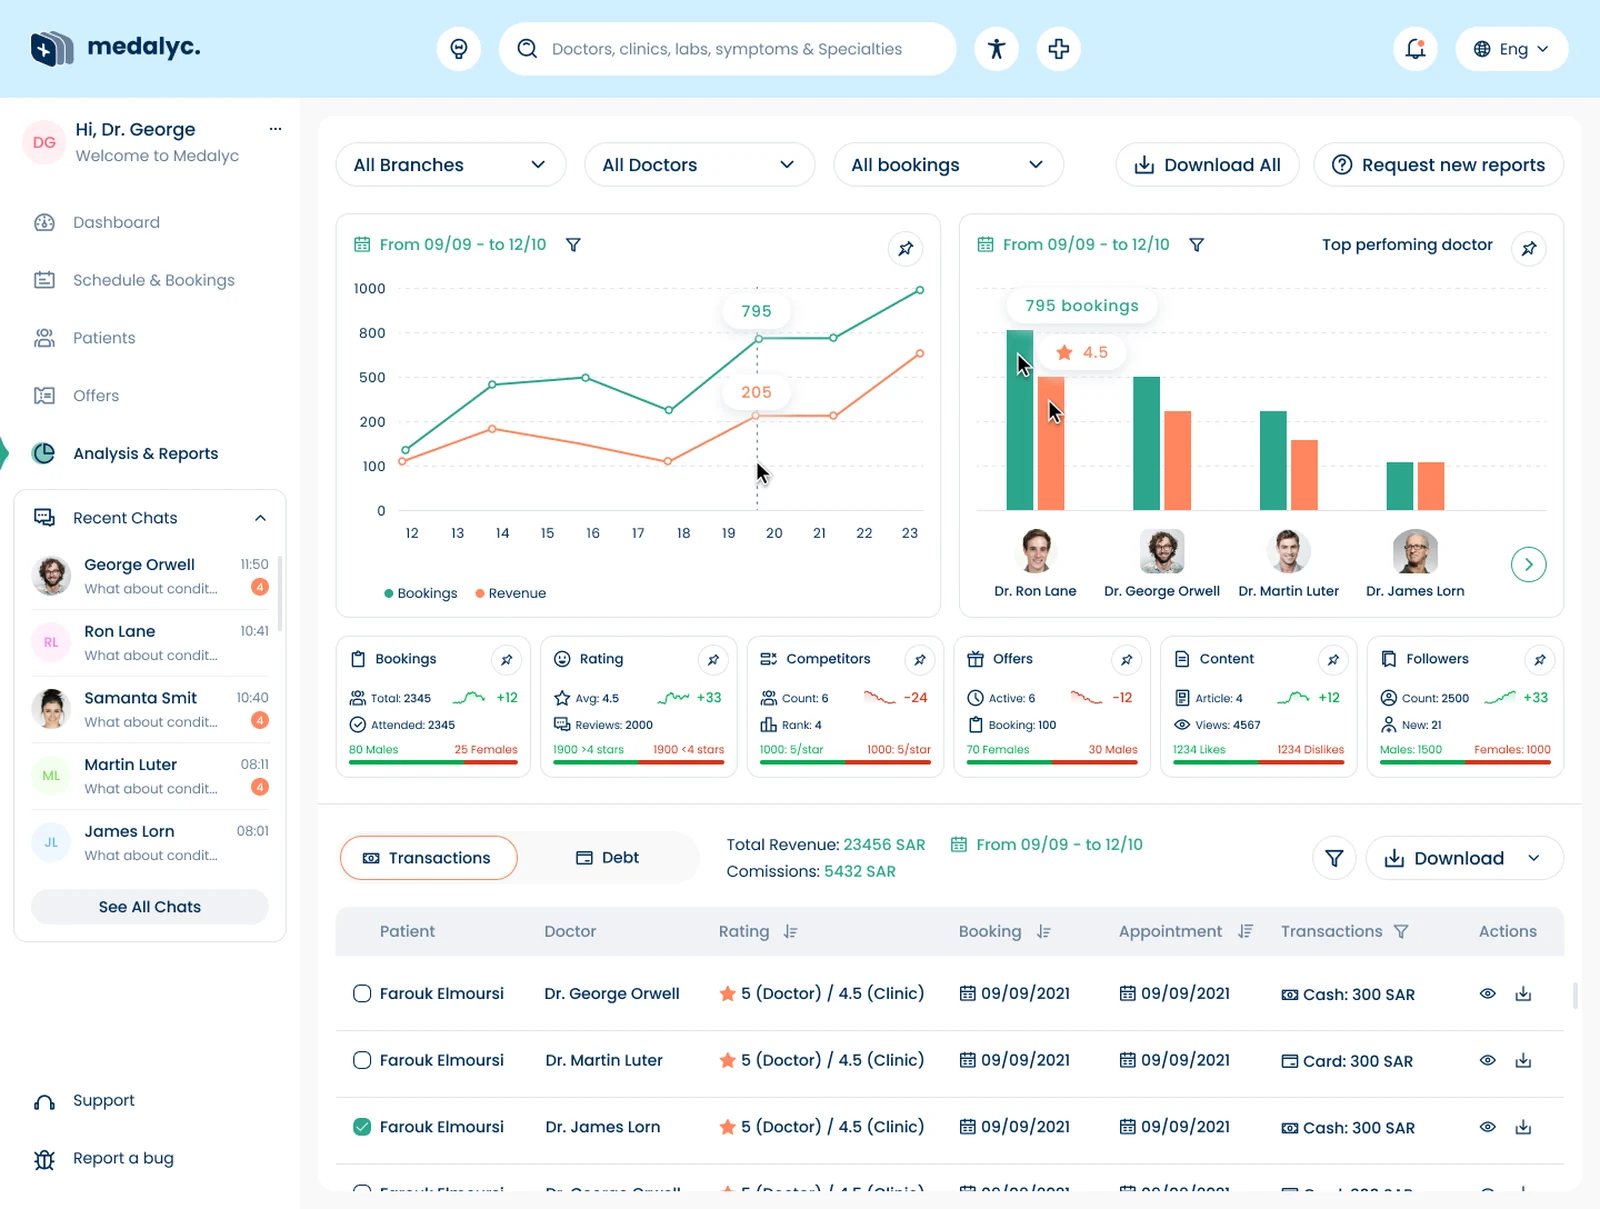Open Offers in sidebar
Image resolution: width=1600 pixels, height=1209 pixels.
tap(77, 396)
